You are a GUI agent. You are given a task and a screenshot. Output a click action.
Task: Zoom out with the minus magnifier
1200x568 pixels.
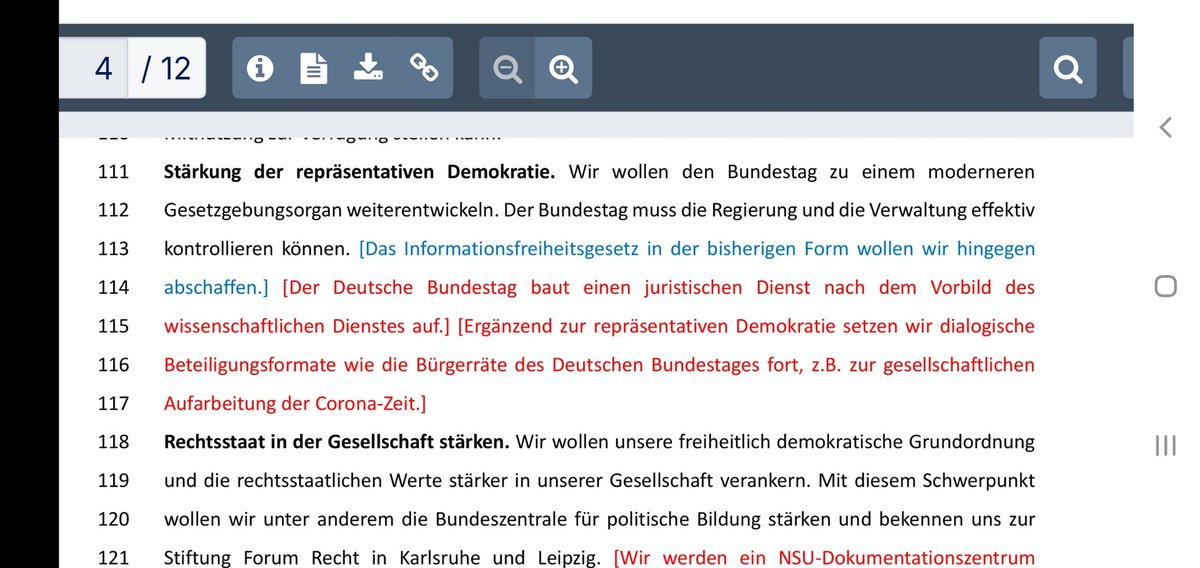point(508,69)
